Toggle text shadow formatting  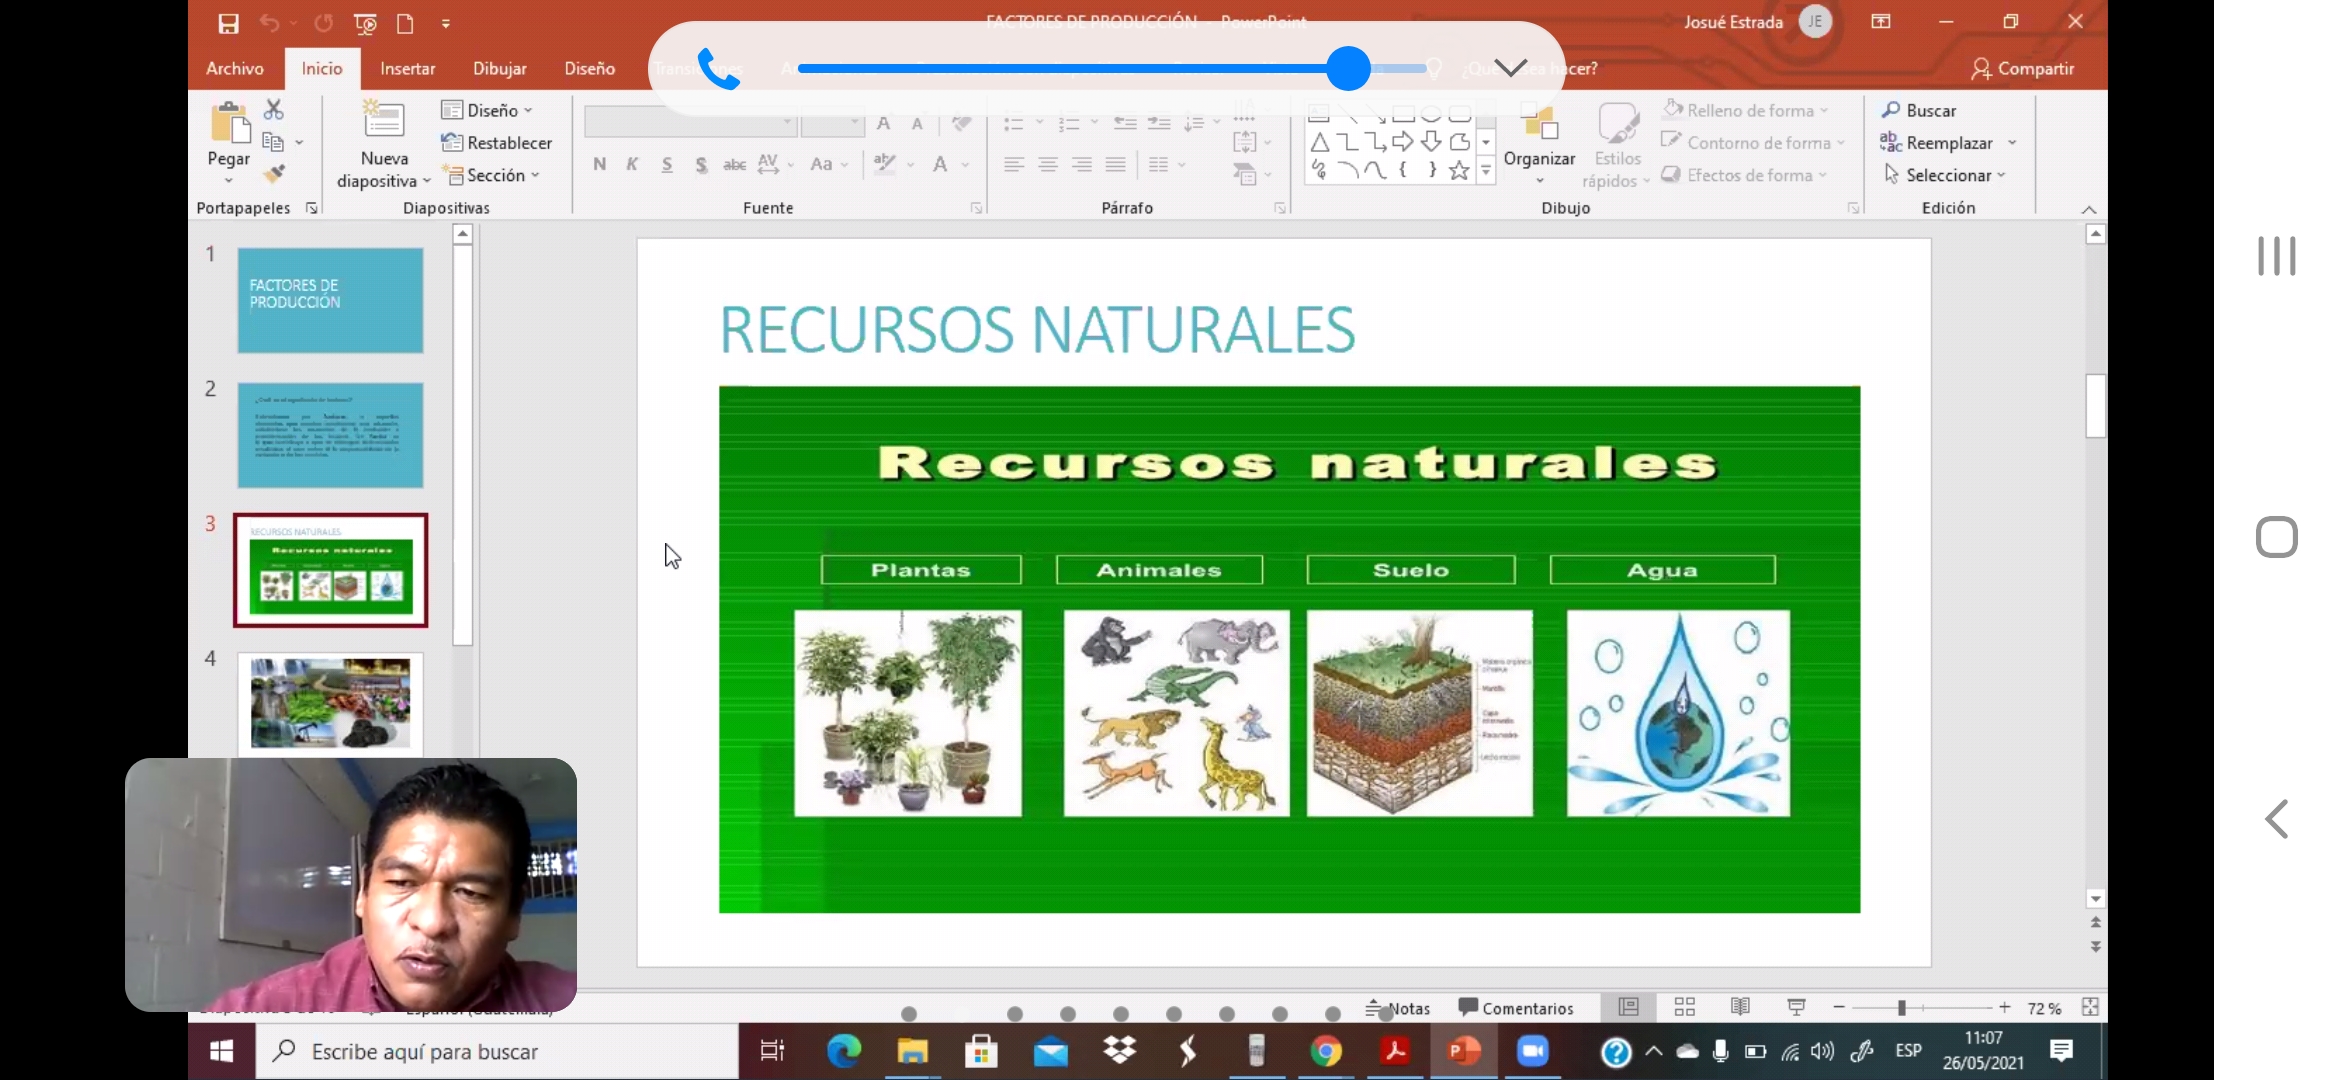pos(701,164)
